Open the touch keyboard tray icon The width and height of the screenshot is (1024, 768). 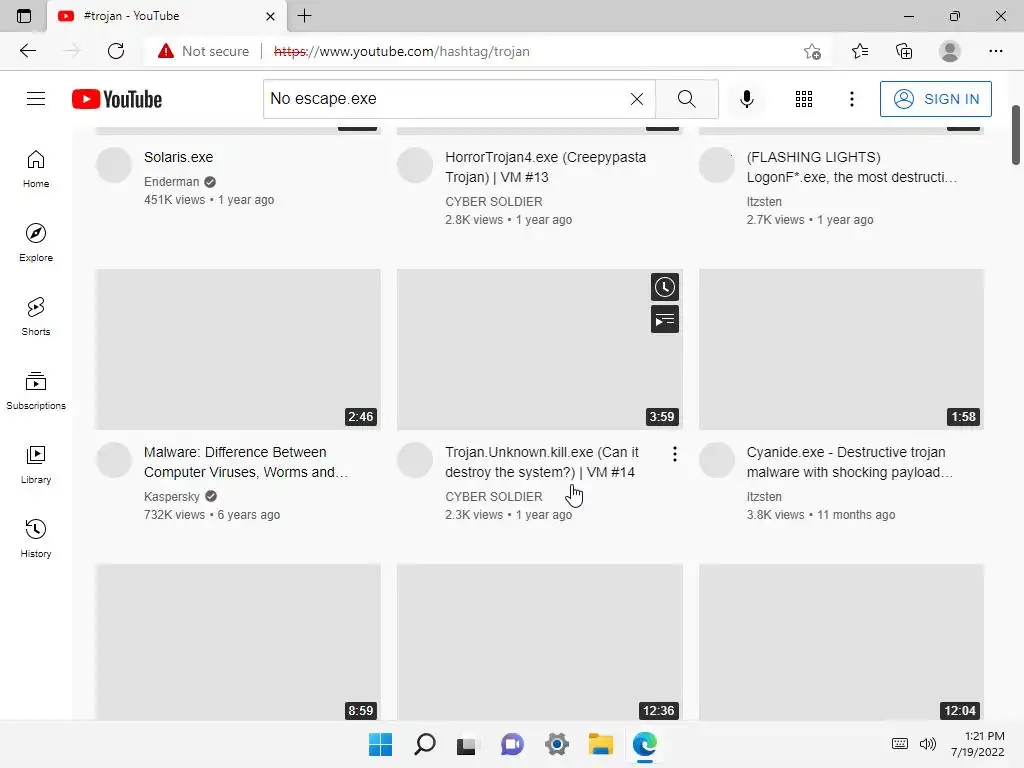899,744
